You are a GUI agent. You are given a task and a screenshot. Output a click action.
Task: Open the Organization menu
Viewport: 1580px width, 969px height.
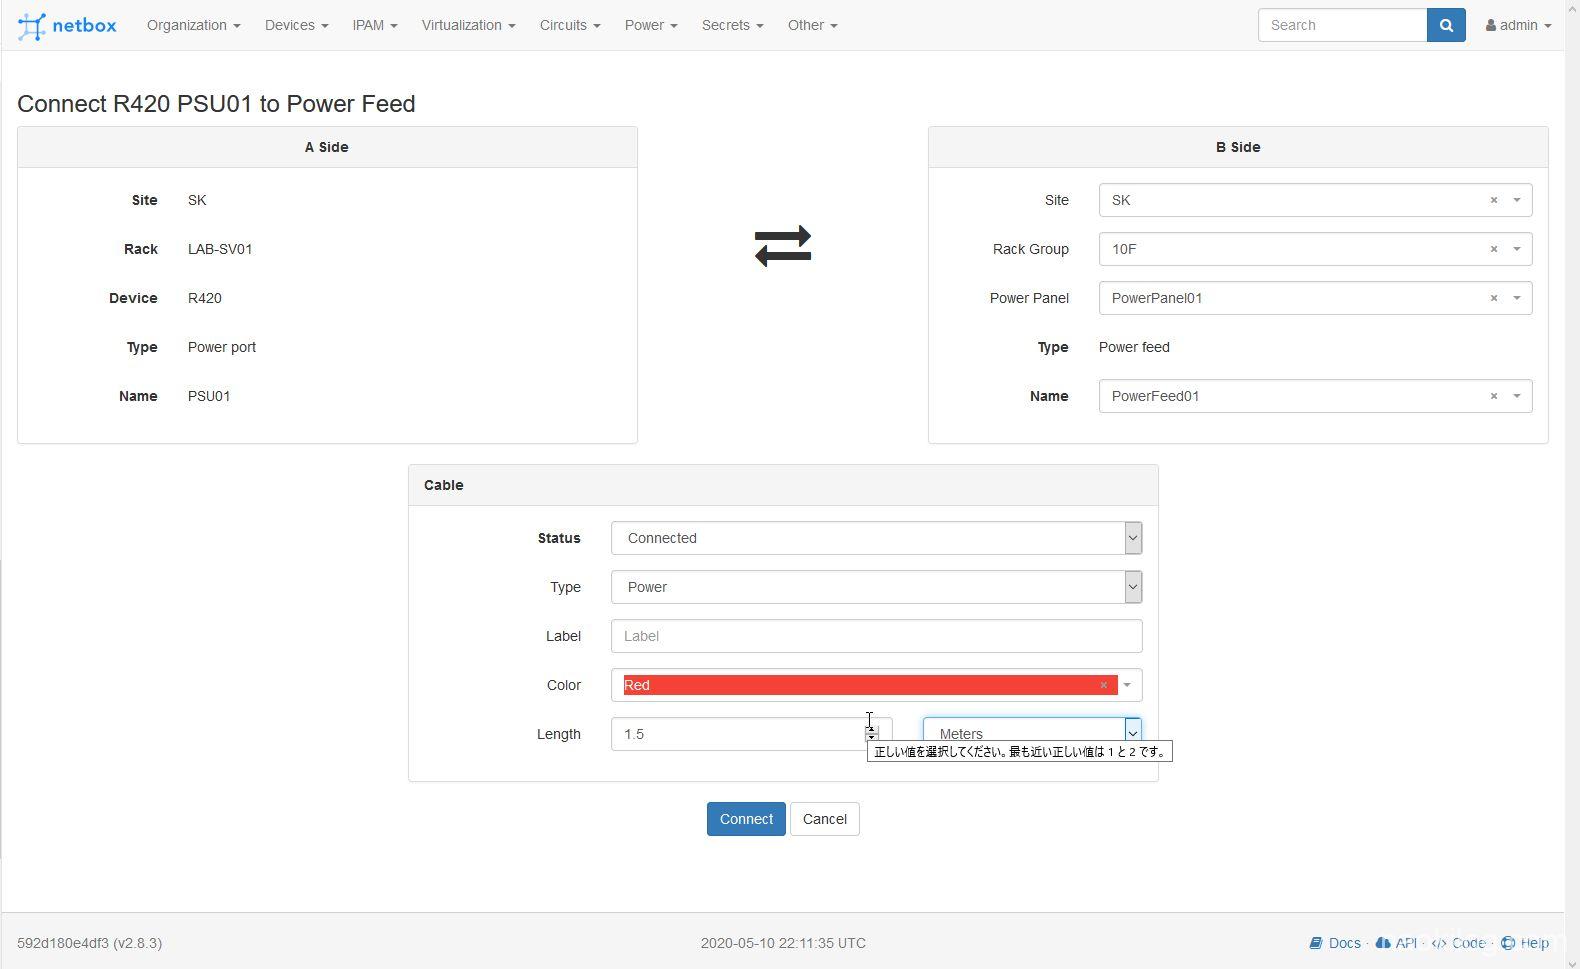(194, 25)
